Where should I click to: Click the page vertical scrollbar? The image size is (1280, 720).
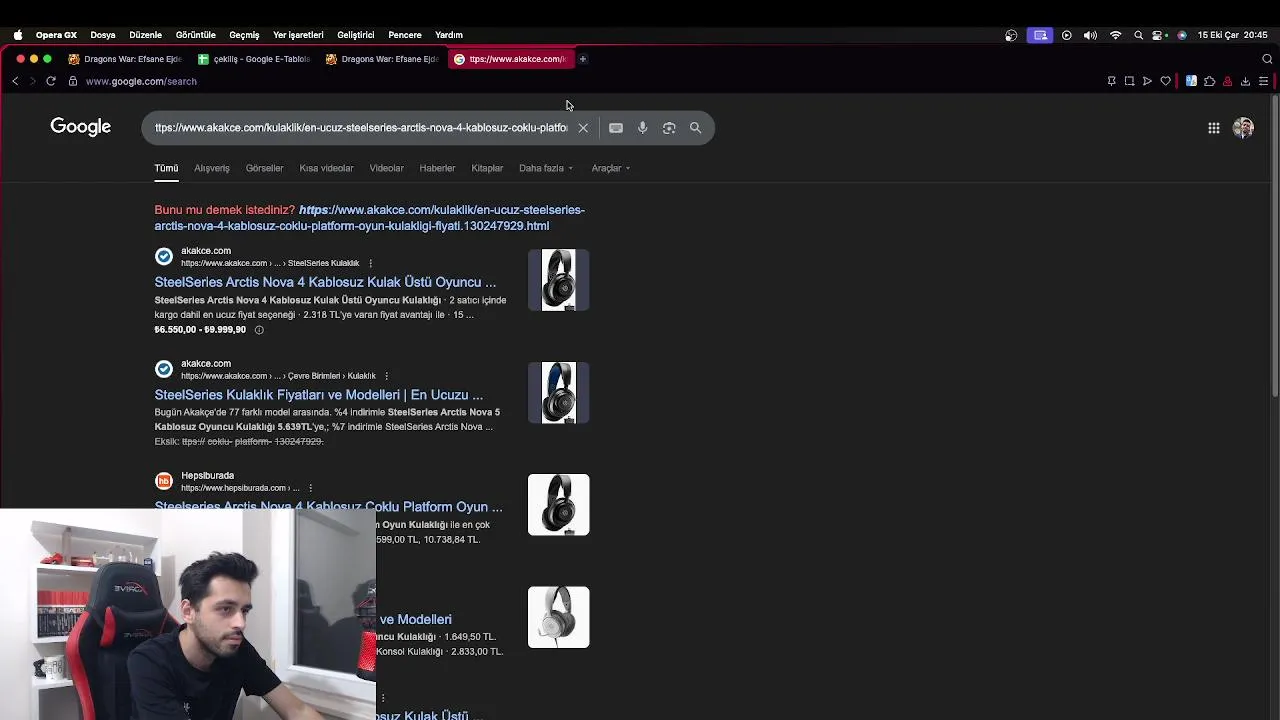[x=1274, y=245]
